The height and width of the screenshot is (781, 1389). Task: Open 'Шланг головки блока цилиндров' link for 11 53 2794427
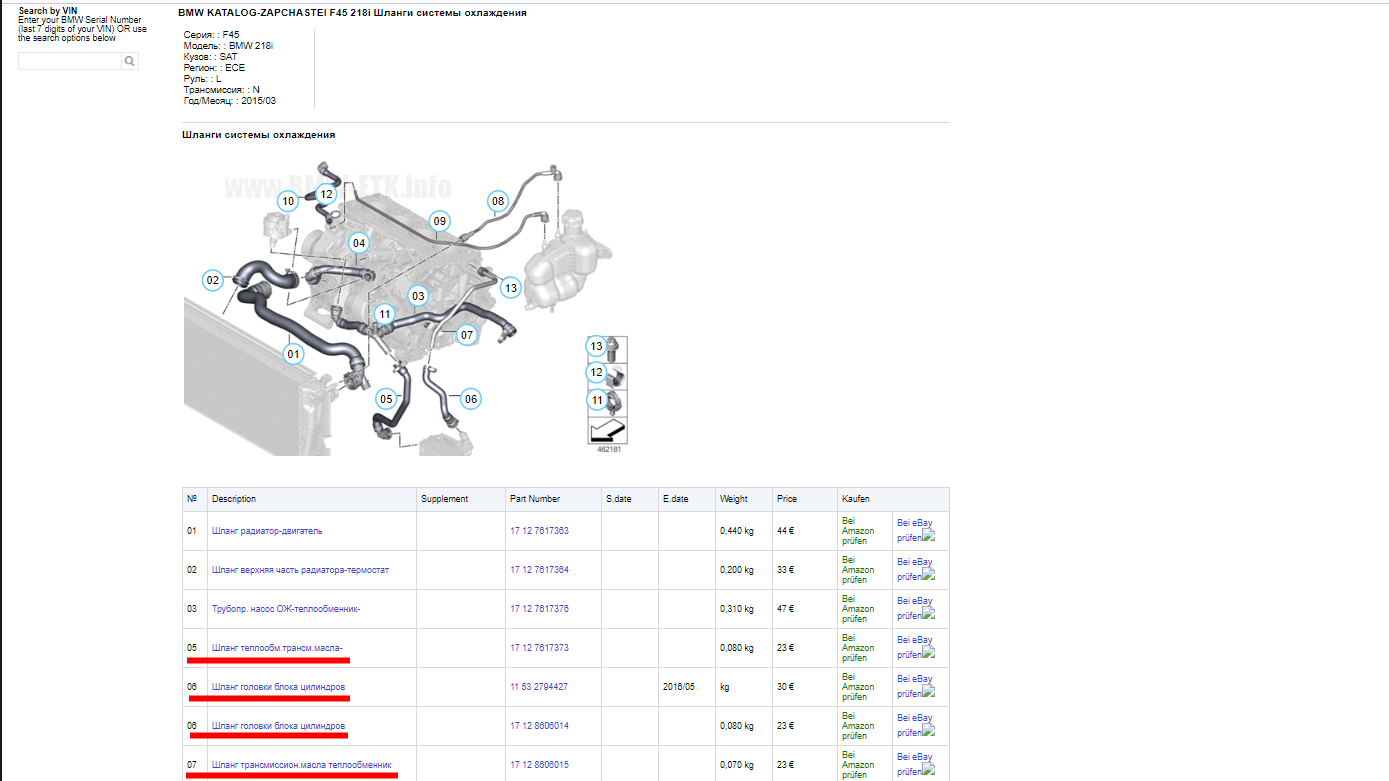pyautogui.click(x=278, y=687)
